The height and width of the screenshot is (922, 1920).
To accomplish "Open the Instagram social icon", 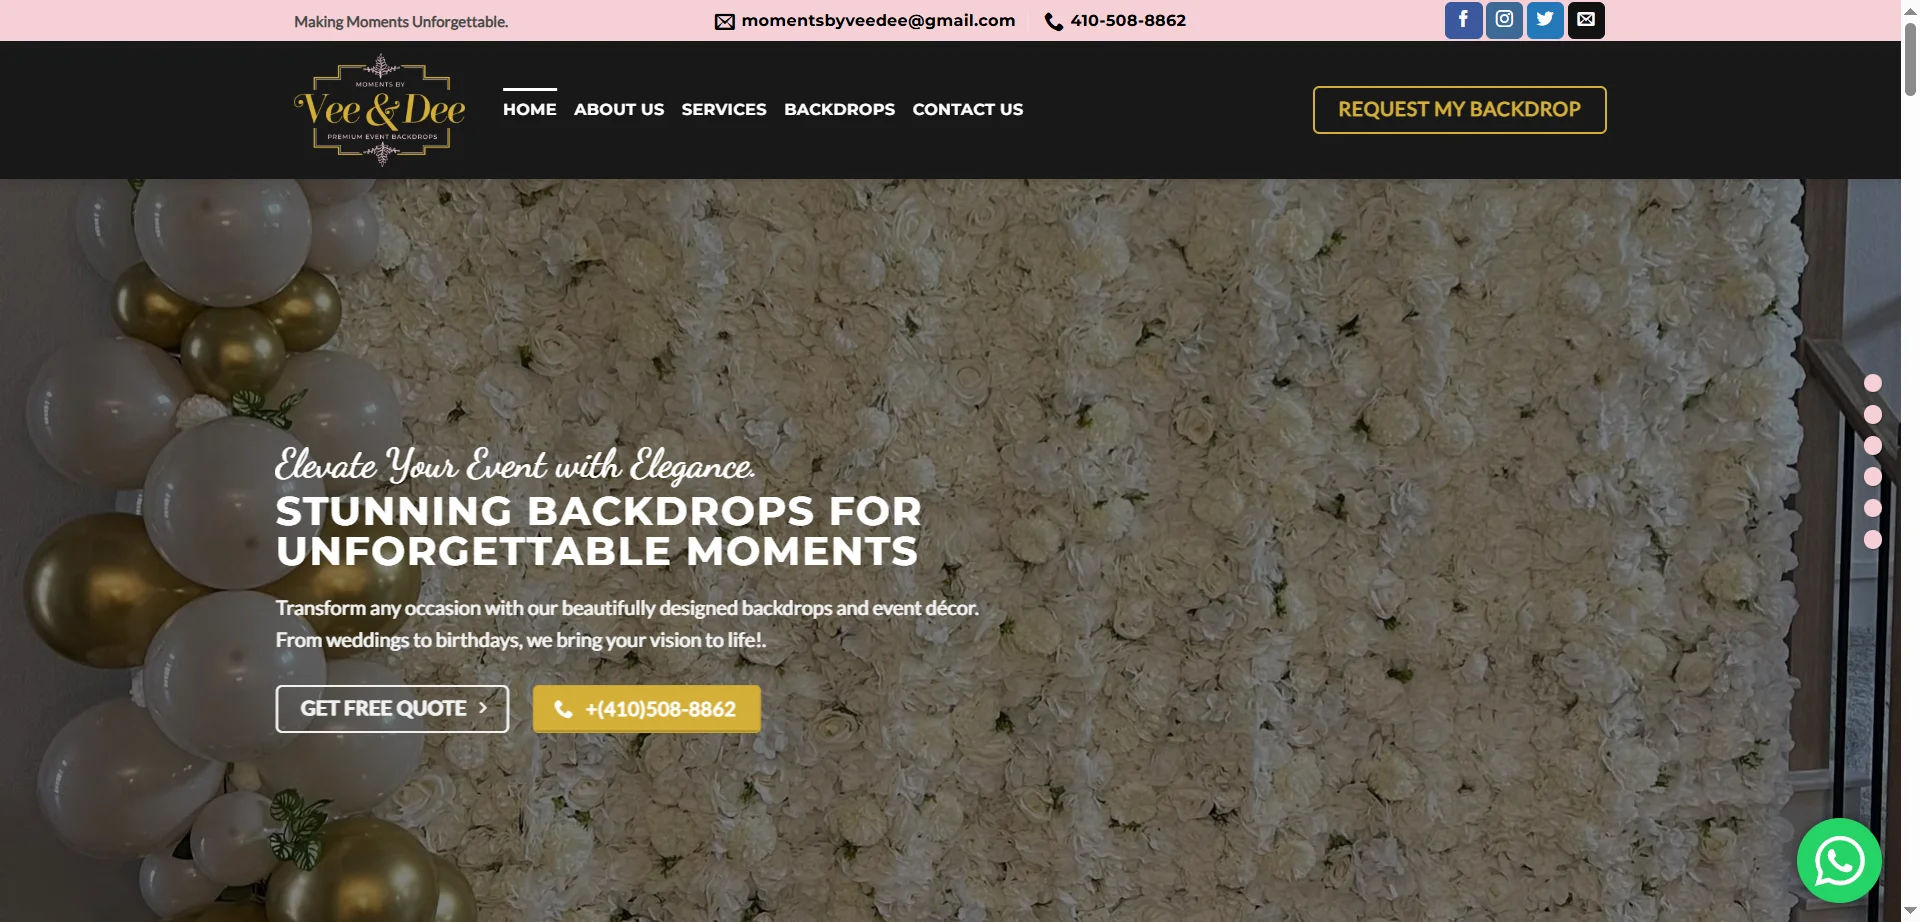I will click(1504, 20).
